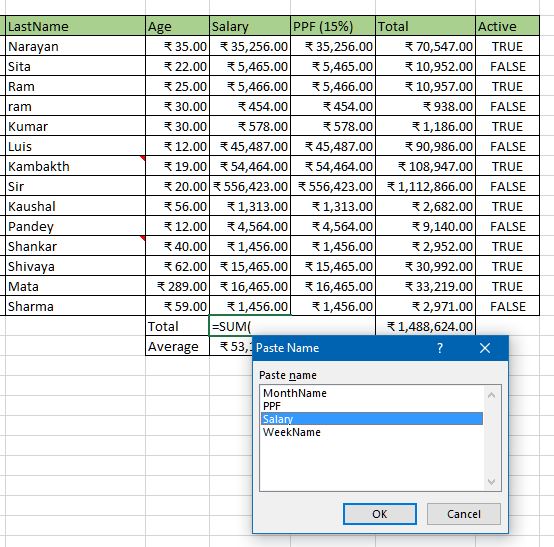This screenshot has width=554, height=547.
Task: Select the Kaushal last name cell
Action: 75,206
